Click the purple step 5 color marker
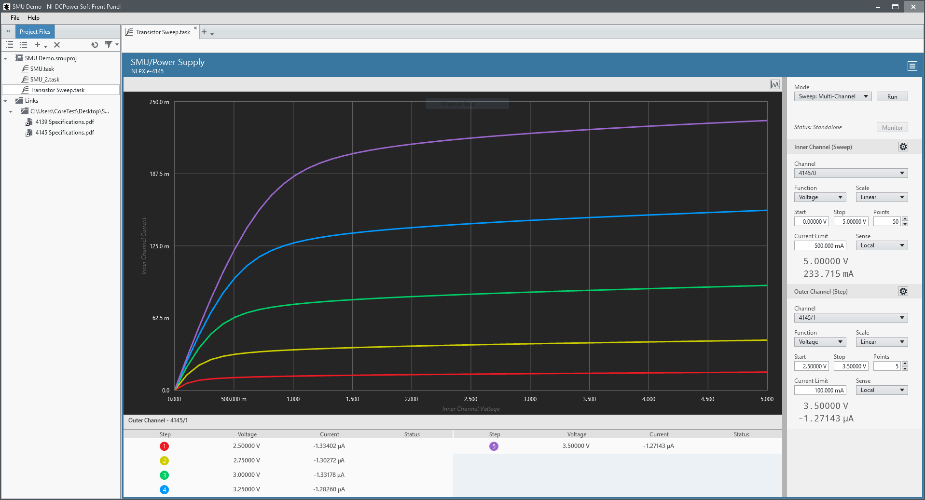This screenshot has height=500, width=925. pyautogui.click(x=494, y=447)
